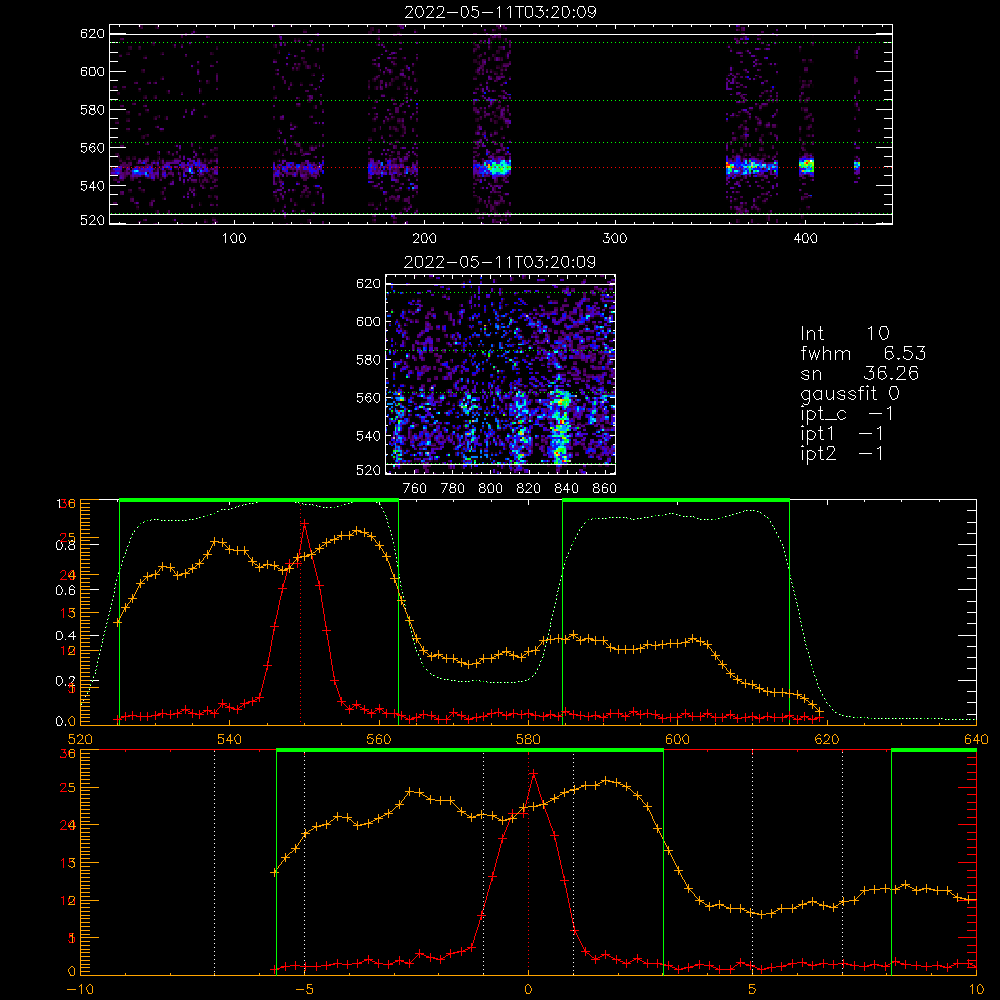
Task: Click the middle image title 2022-05-11T03:20:09
Action: click(500, 262)
